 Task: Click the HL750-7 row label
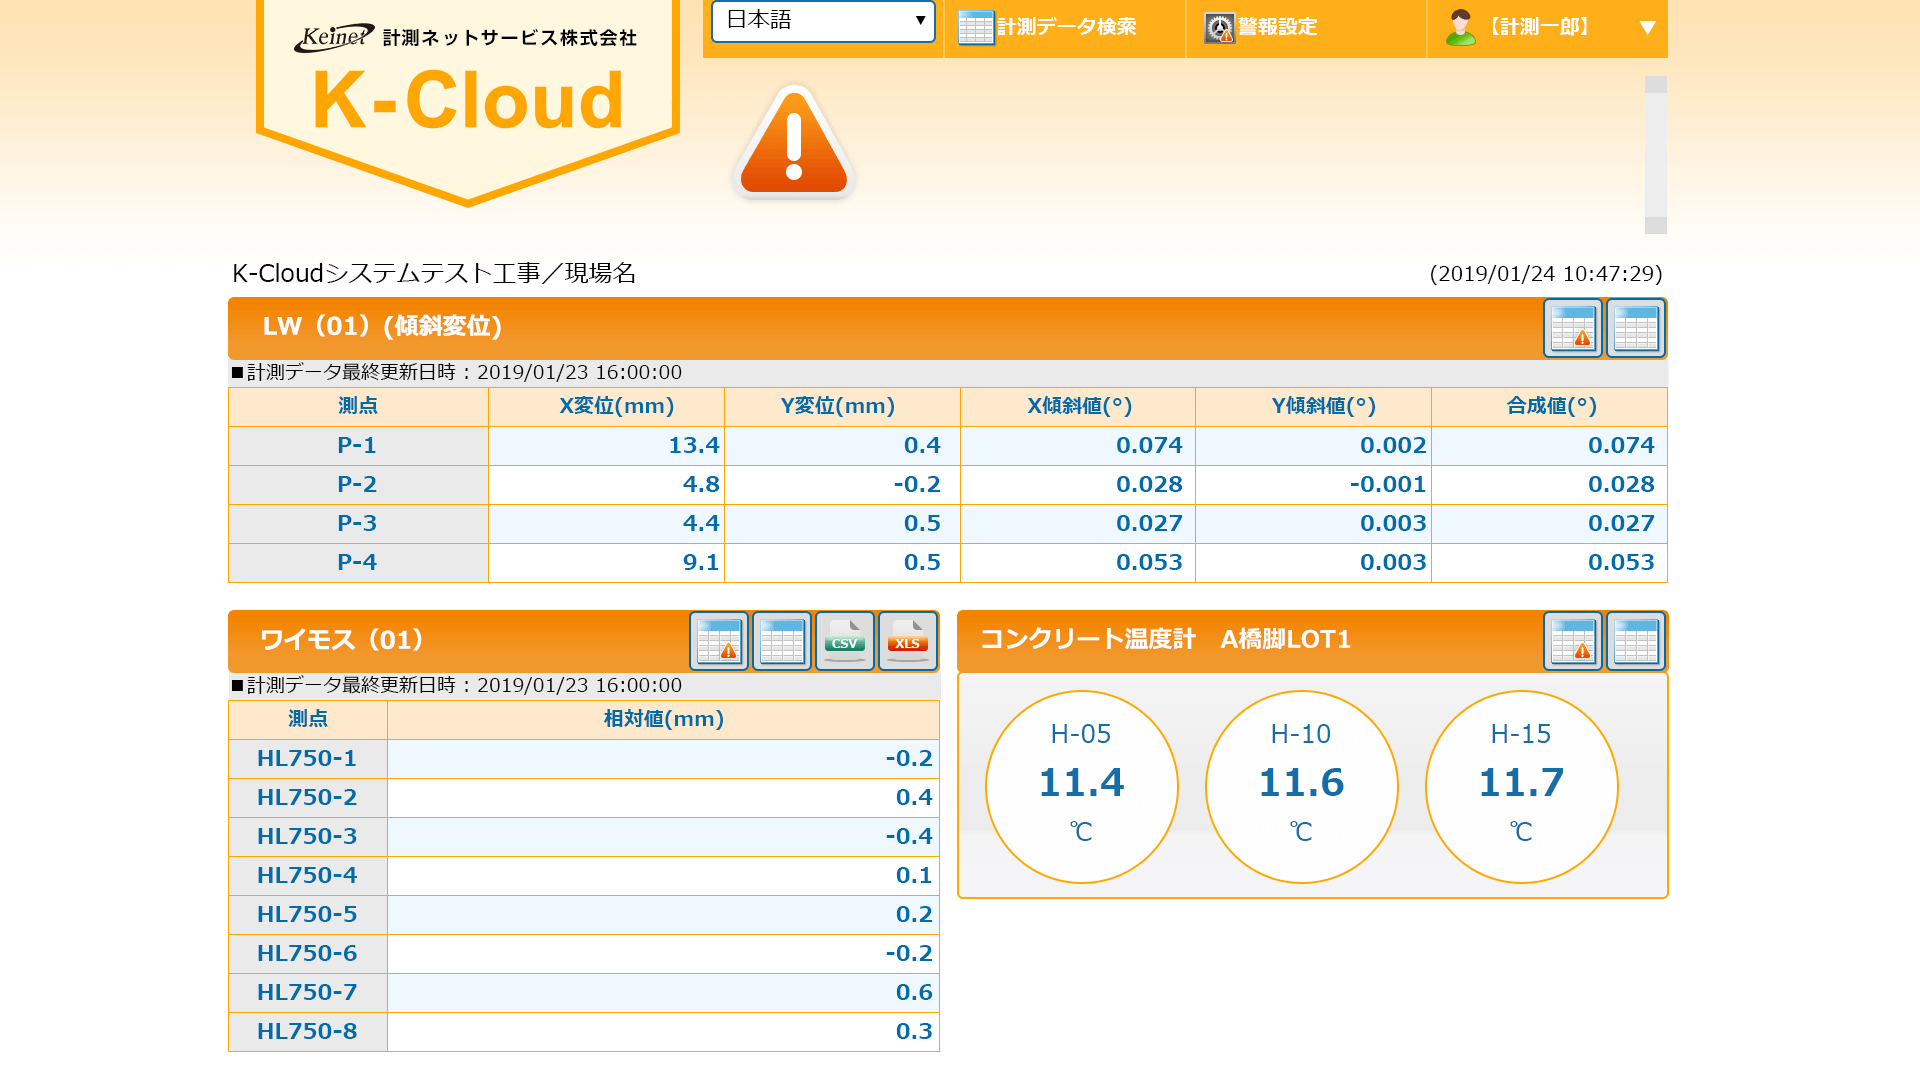coord(307,993)
